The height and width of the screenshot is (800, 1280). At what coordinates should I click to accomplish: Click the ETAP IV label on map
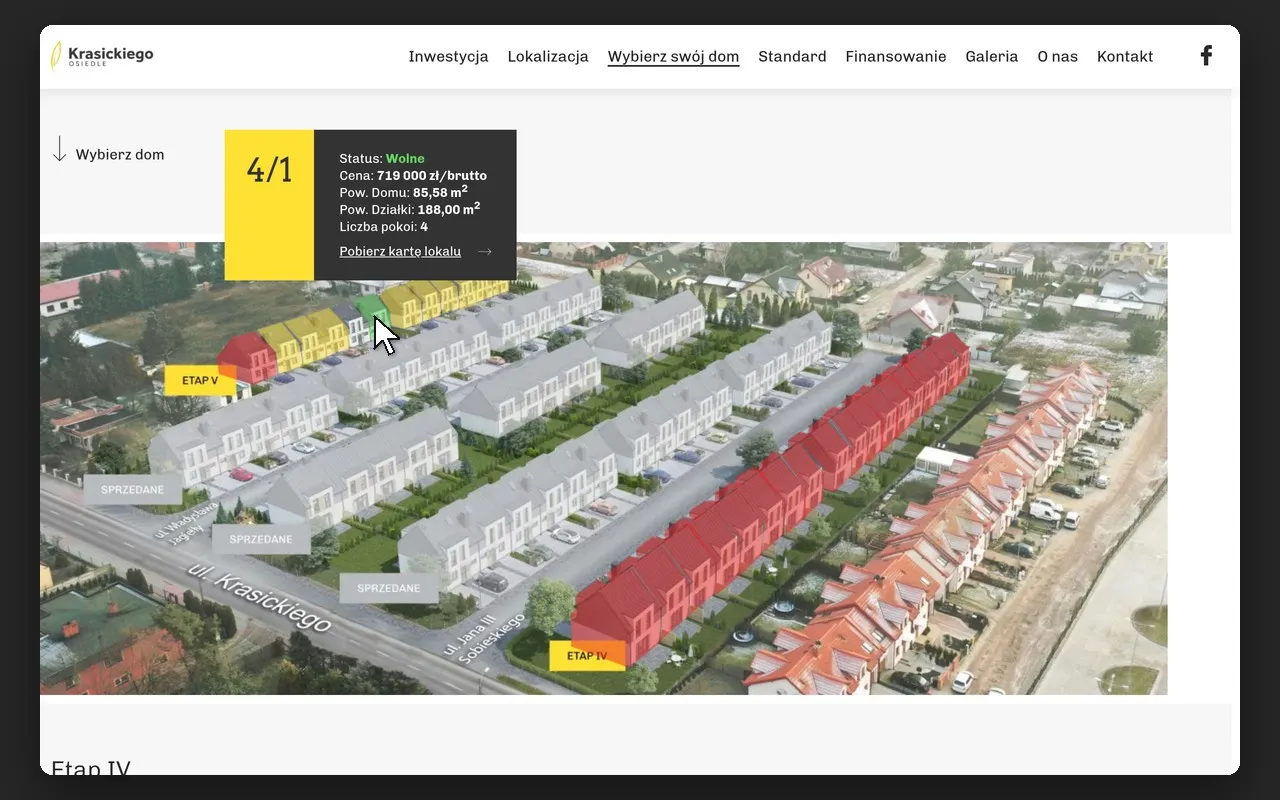587,656
